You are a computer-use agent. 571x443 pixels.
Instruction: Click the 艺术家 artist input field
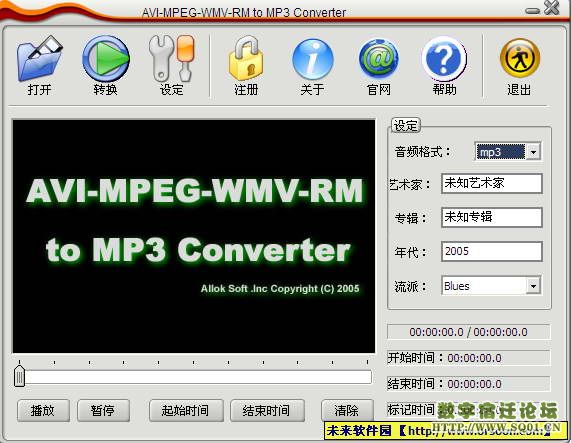tap(492, 183)
